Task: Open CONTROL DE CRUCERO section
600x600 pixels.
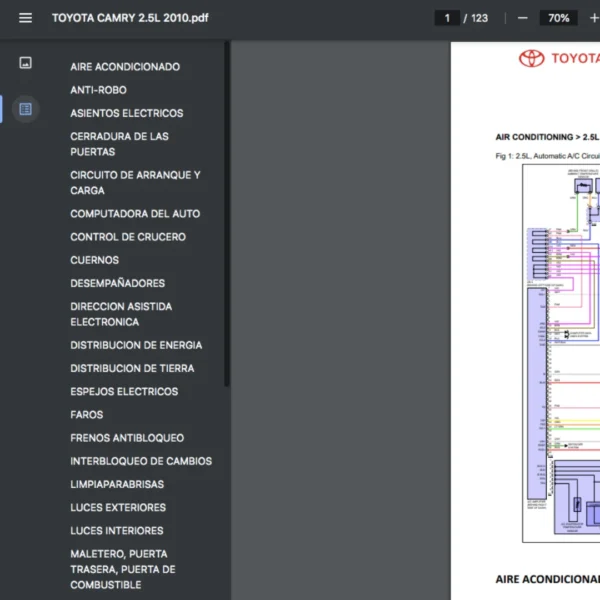Action: pos(128,237)
